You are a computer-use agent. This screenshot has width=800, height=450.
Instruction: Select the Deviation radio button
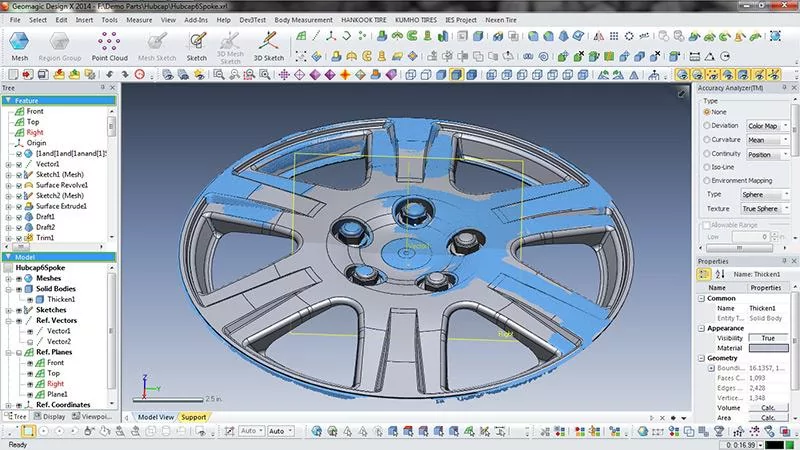[x=705, y=126]
